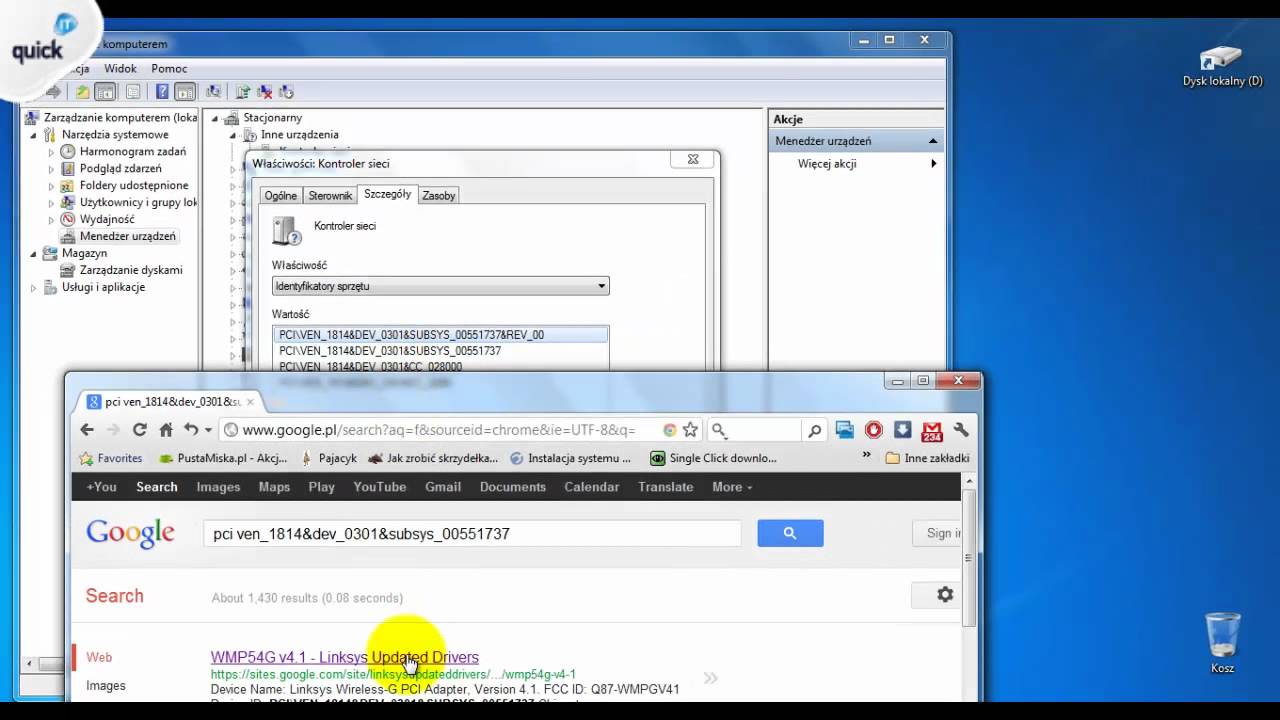Click the blue download arrow extension icon
This screenshot has height=720, width=1280.
[x=902, y=430]
